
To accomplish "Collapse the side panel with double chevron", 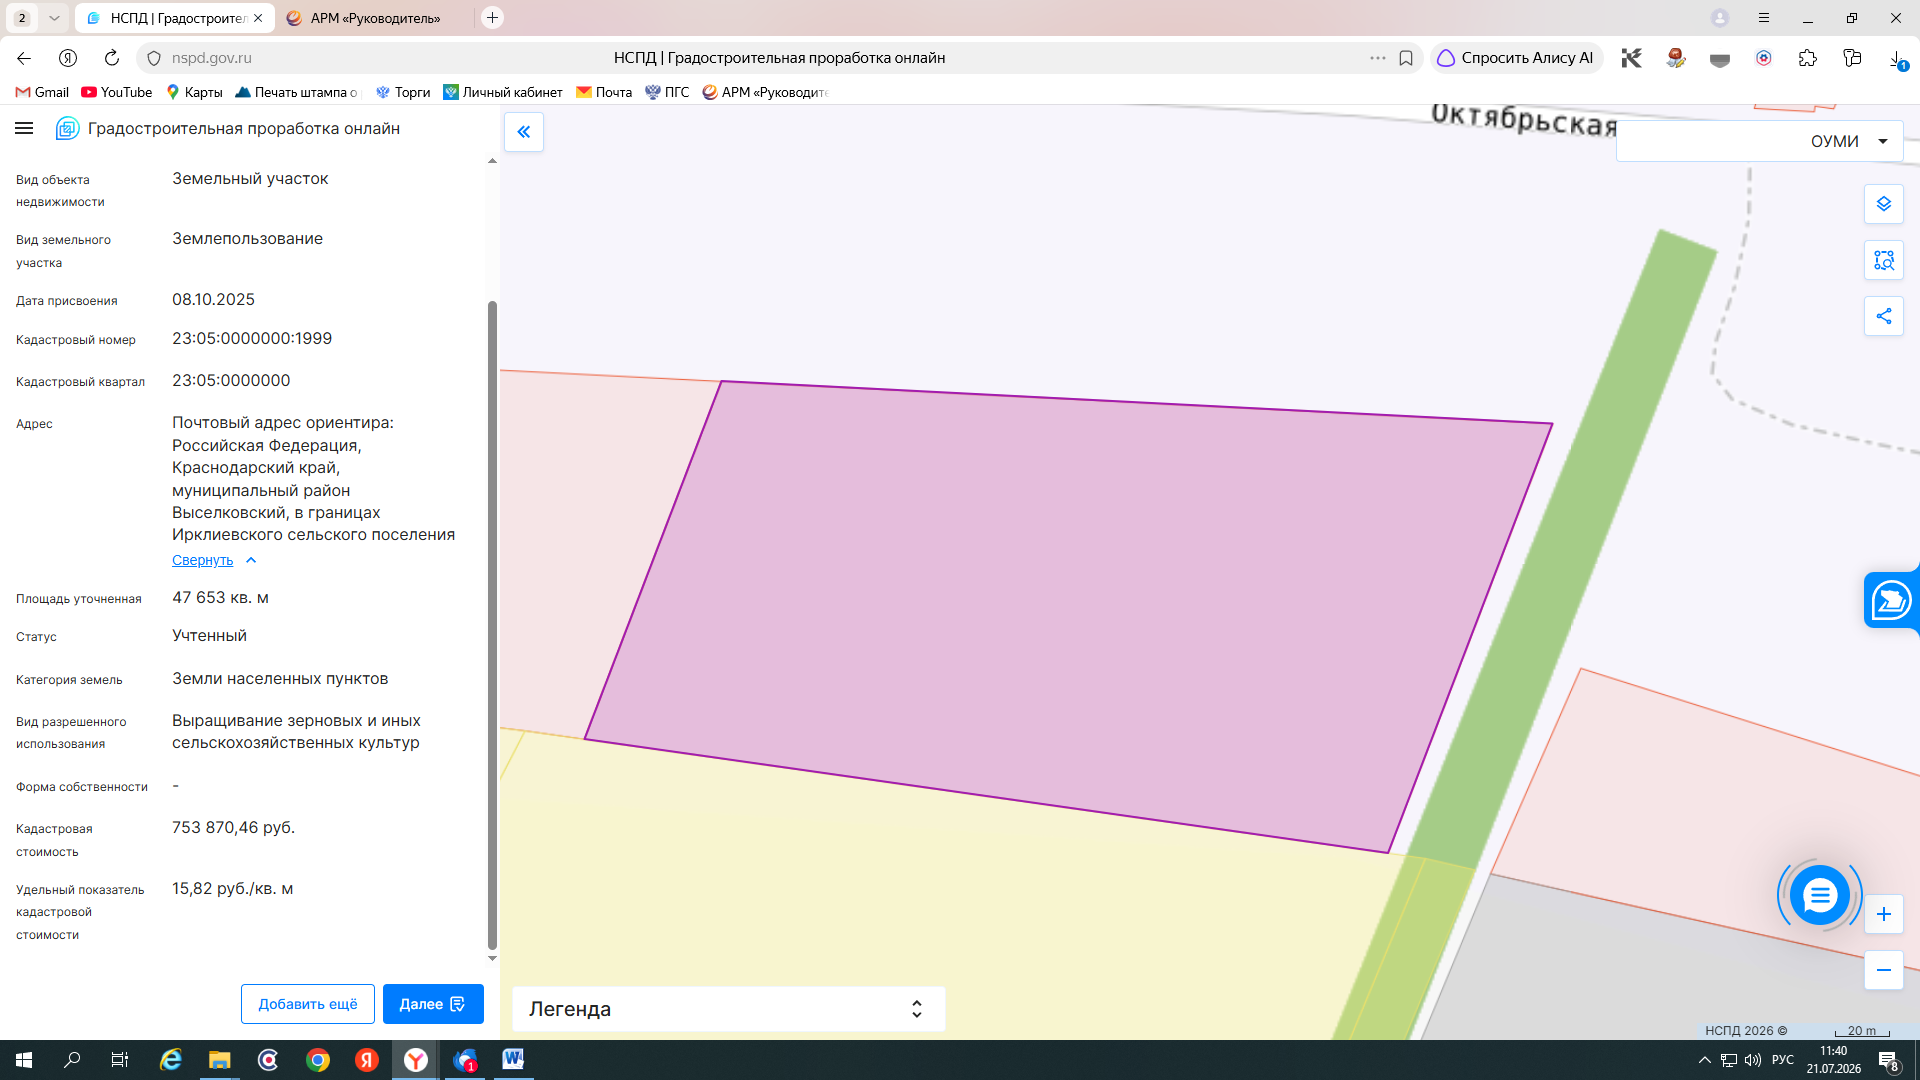I will coord(524,132).
